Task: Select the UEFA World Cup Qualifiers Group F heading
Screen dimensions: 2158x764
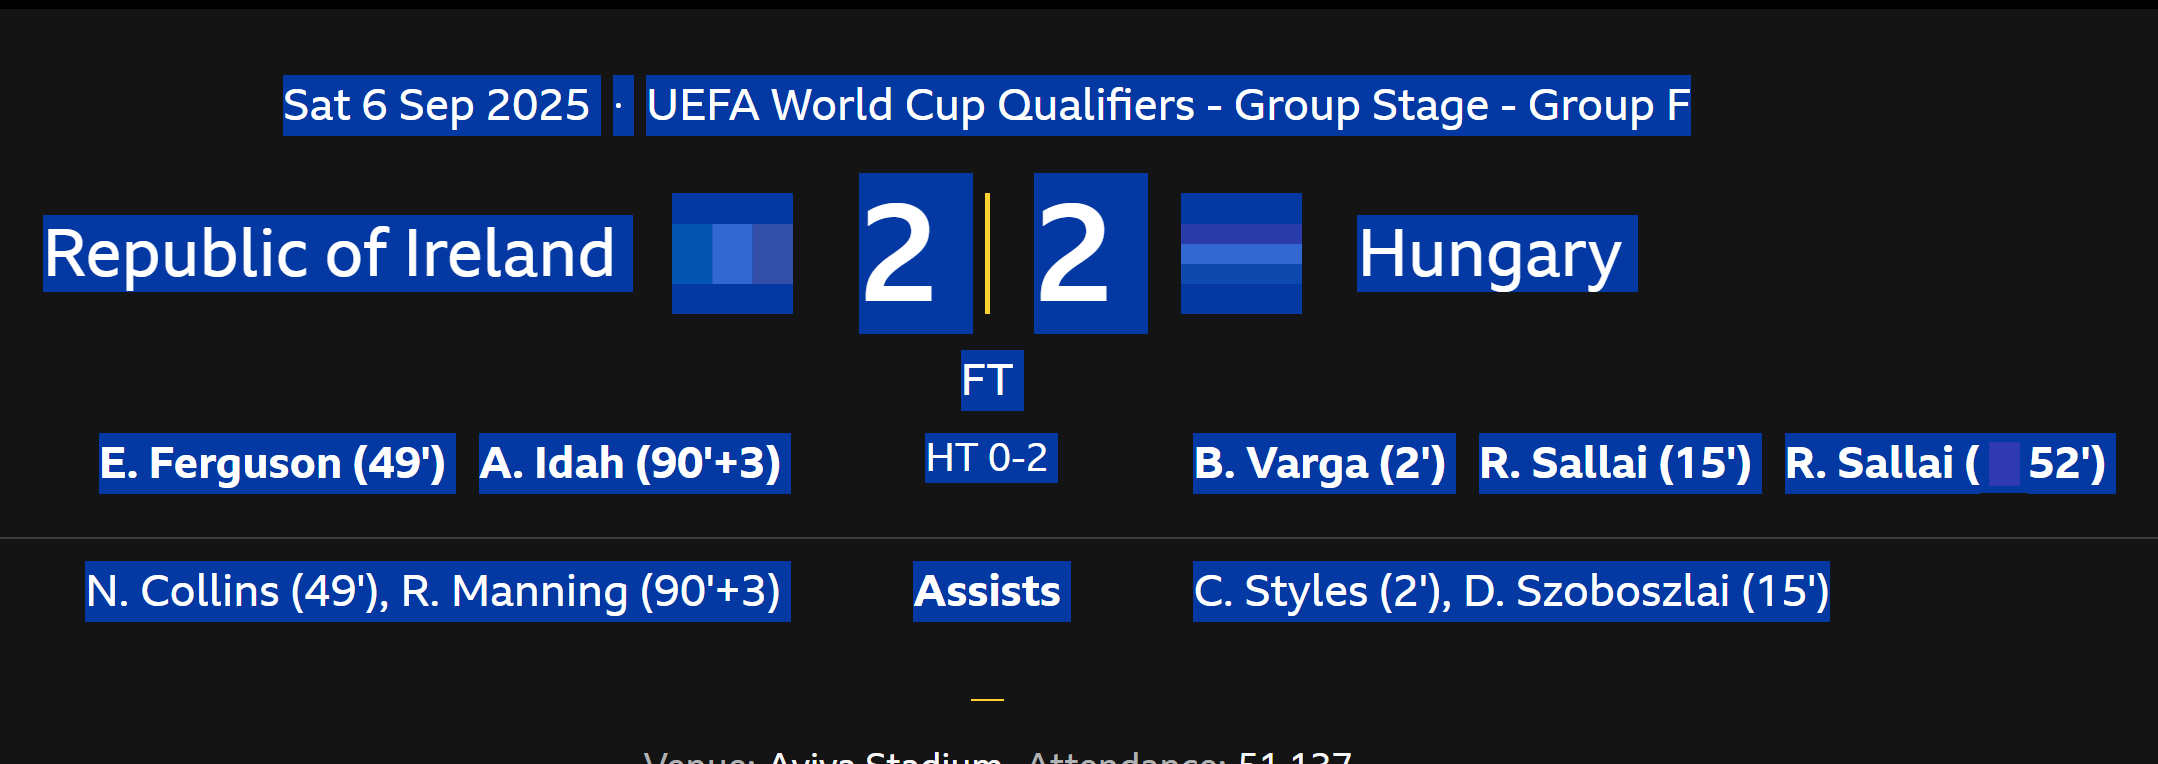Action: (1167, 105)
